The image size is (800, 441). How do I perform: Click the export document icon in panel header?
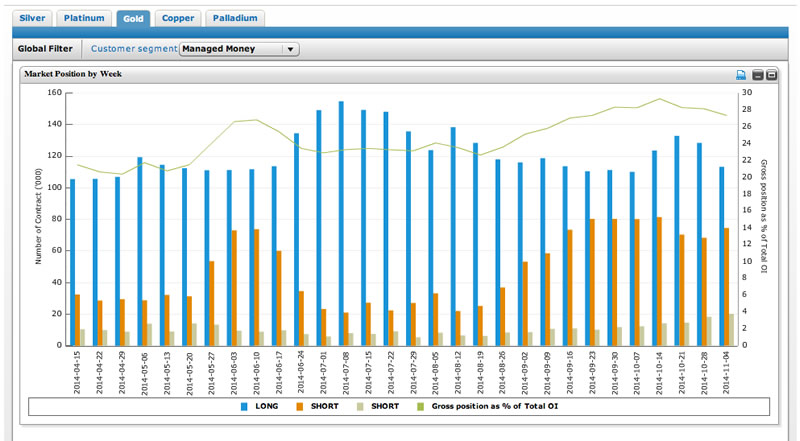pos(741,75)
